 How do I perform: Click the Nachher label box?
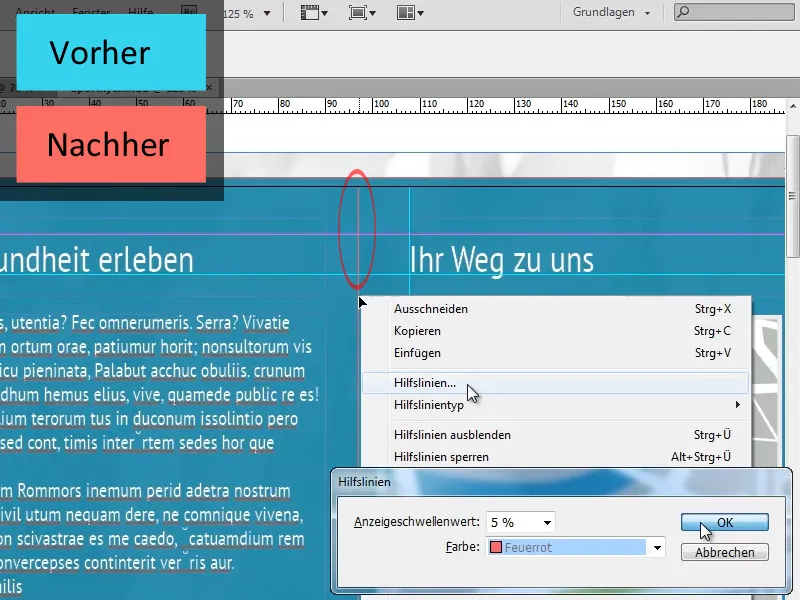tap(111, 144)
